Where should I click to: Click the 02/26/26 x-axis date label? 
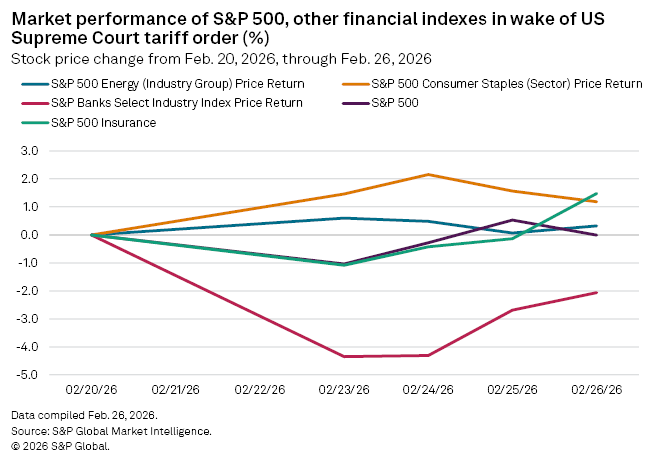tap(597, 389)
